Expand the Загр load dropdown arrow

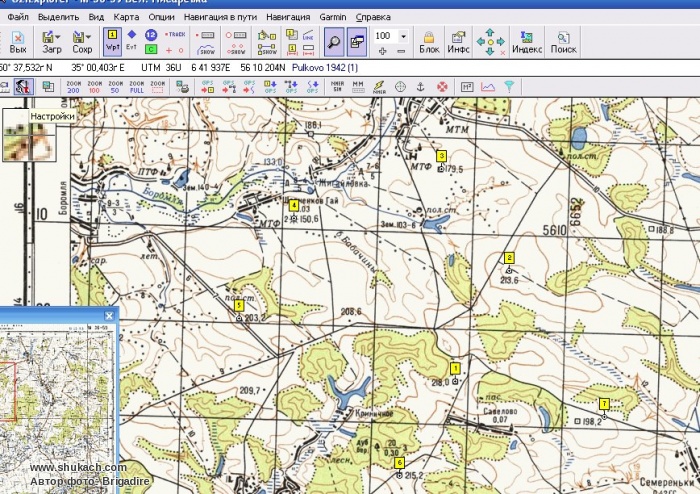pyautogui.click(x=58, y=37)
